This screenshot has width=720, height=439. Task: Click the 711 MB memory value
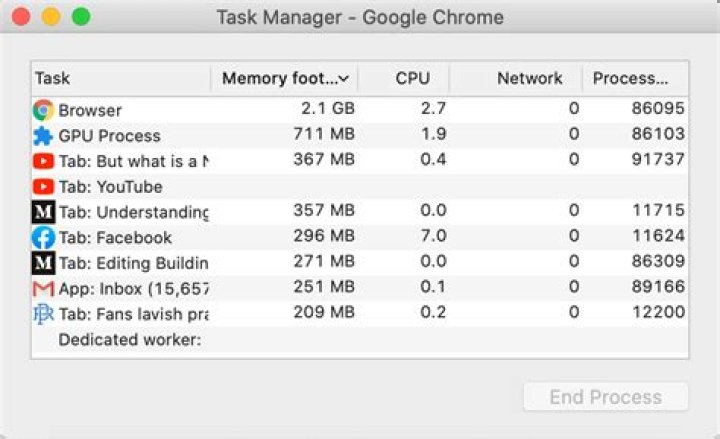(324, 134)
